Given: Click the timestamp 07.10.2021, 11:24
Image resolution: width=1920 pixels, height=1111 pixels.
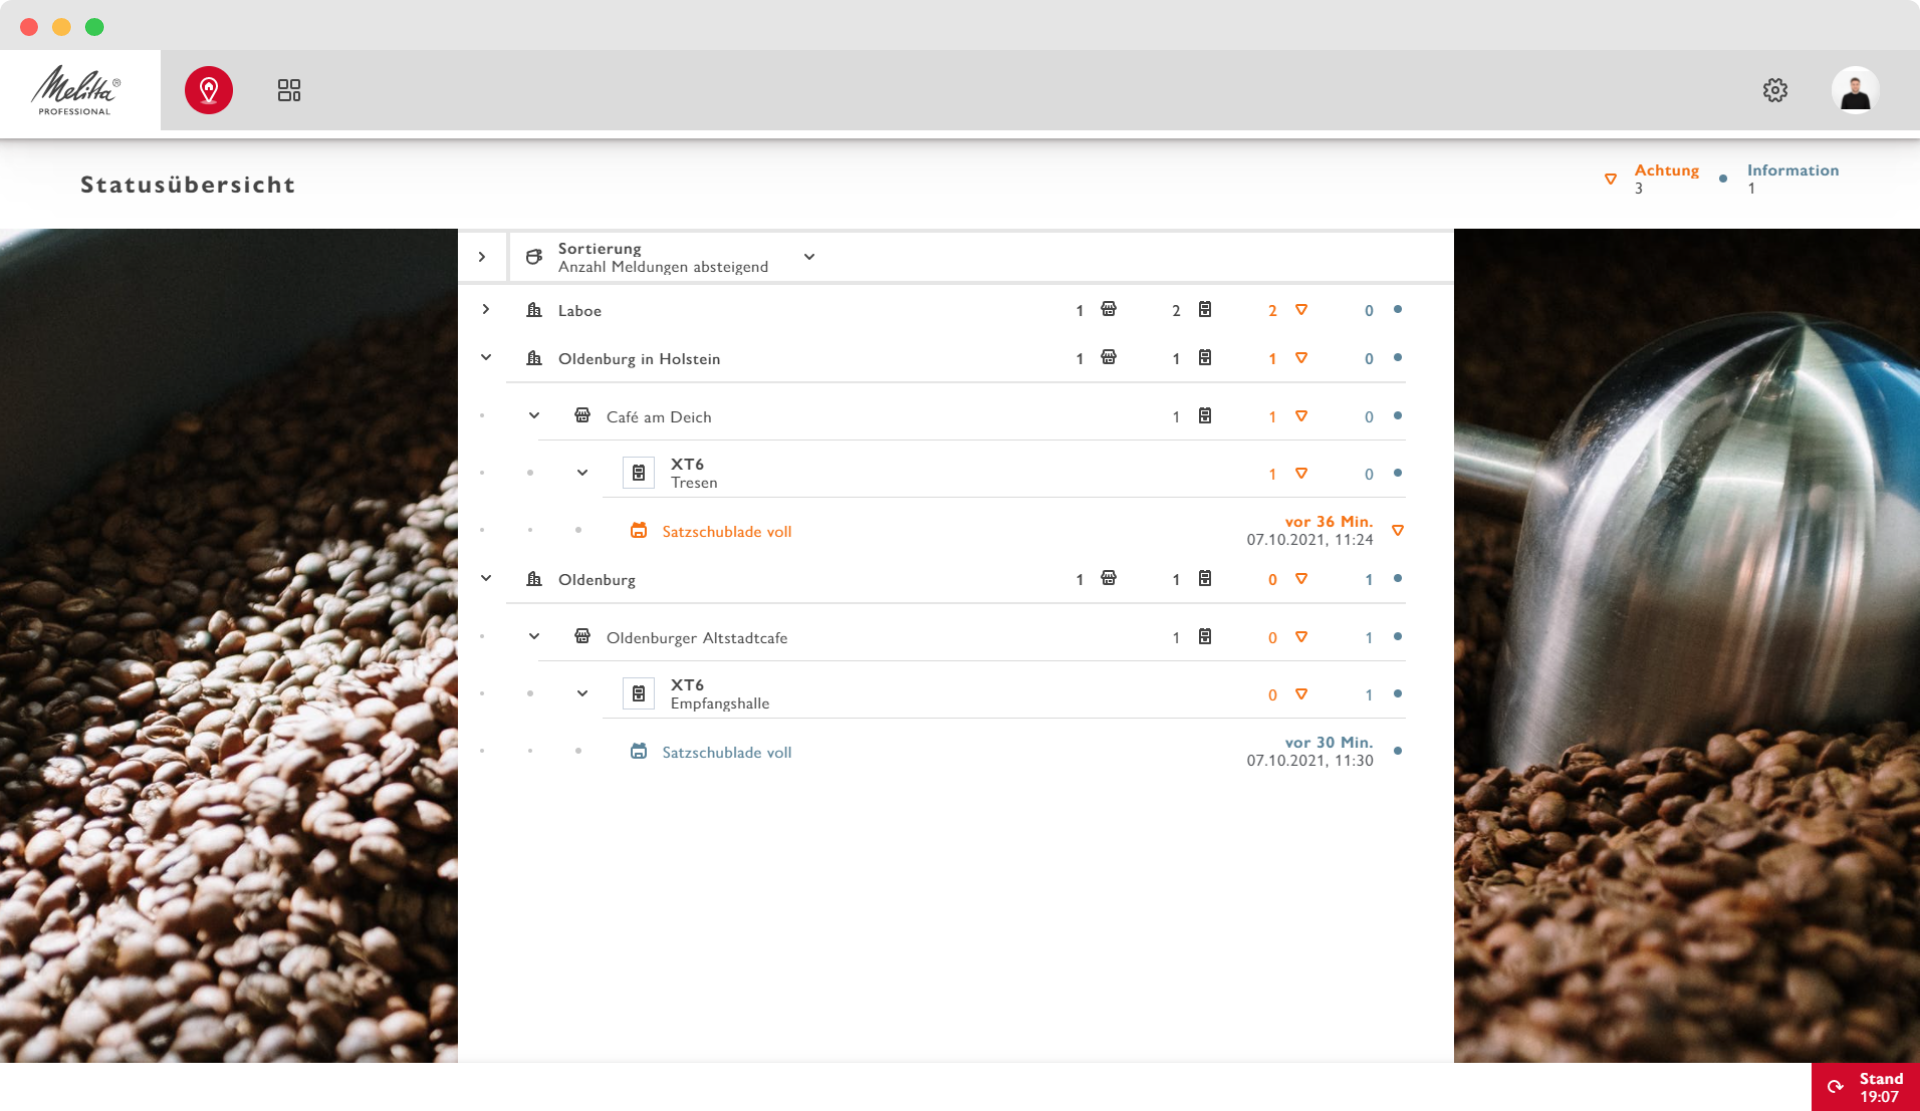Looking at the screenshot, I should [1310, 540].
